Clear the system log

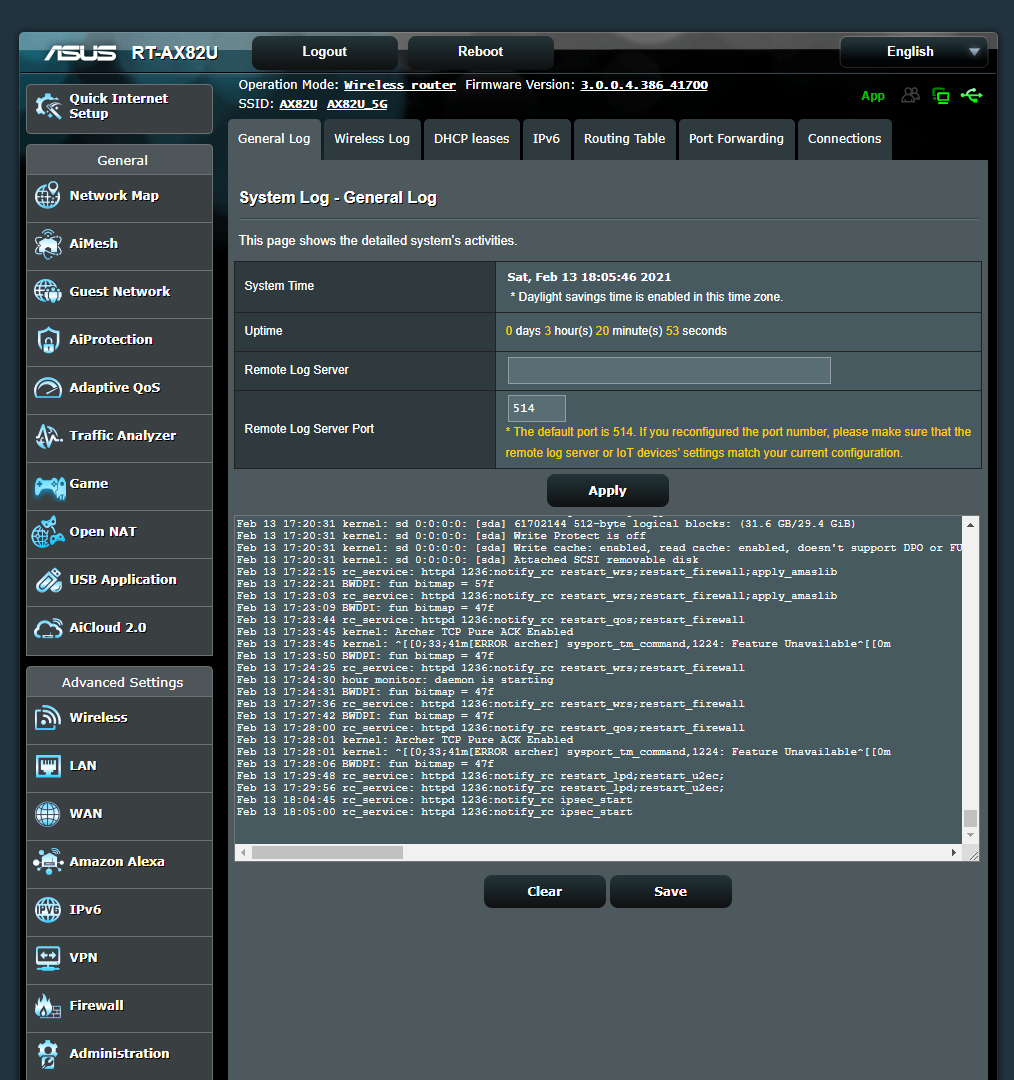pyautogui.click(x=544, y=891)
